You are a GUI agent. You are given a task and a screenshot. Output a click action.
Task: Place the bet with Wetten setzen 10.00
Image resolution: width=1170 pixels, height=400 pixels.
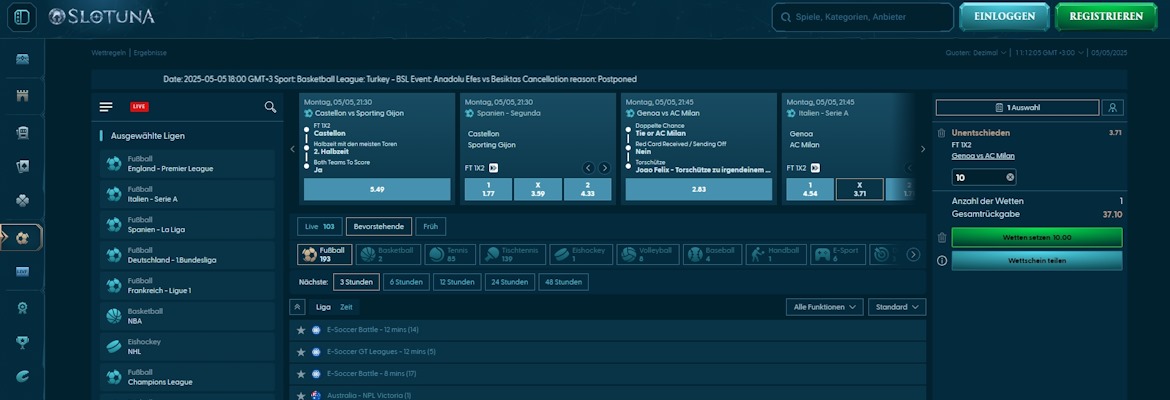[x=1036, y=237]
